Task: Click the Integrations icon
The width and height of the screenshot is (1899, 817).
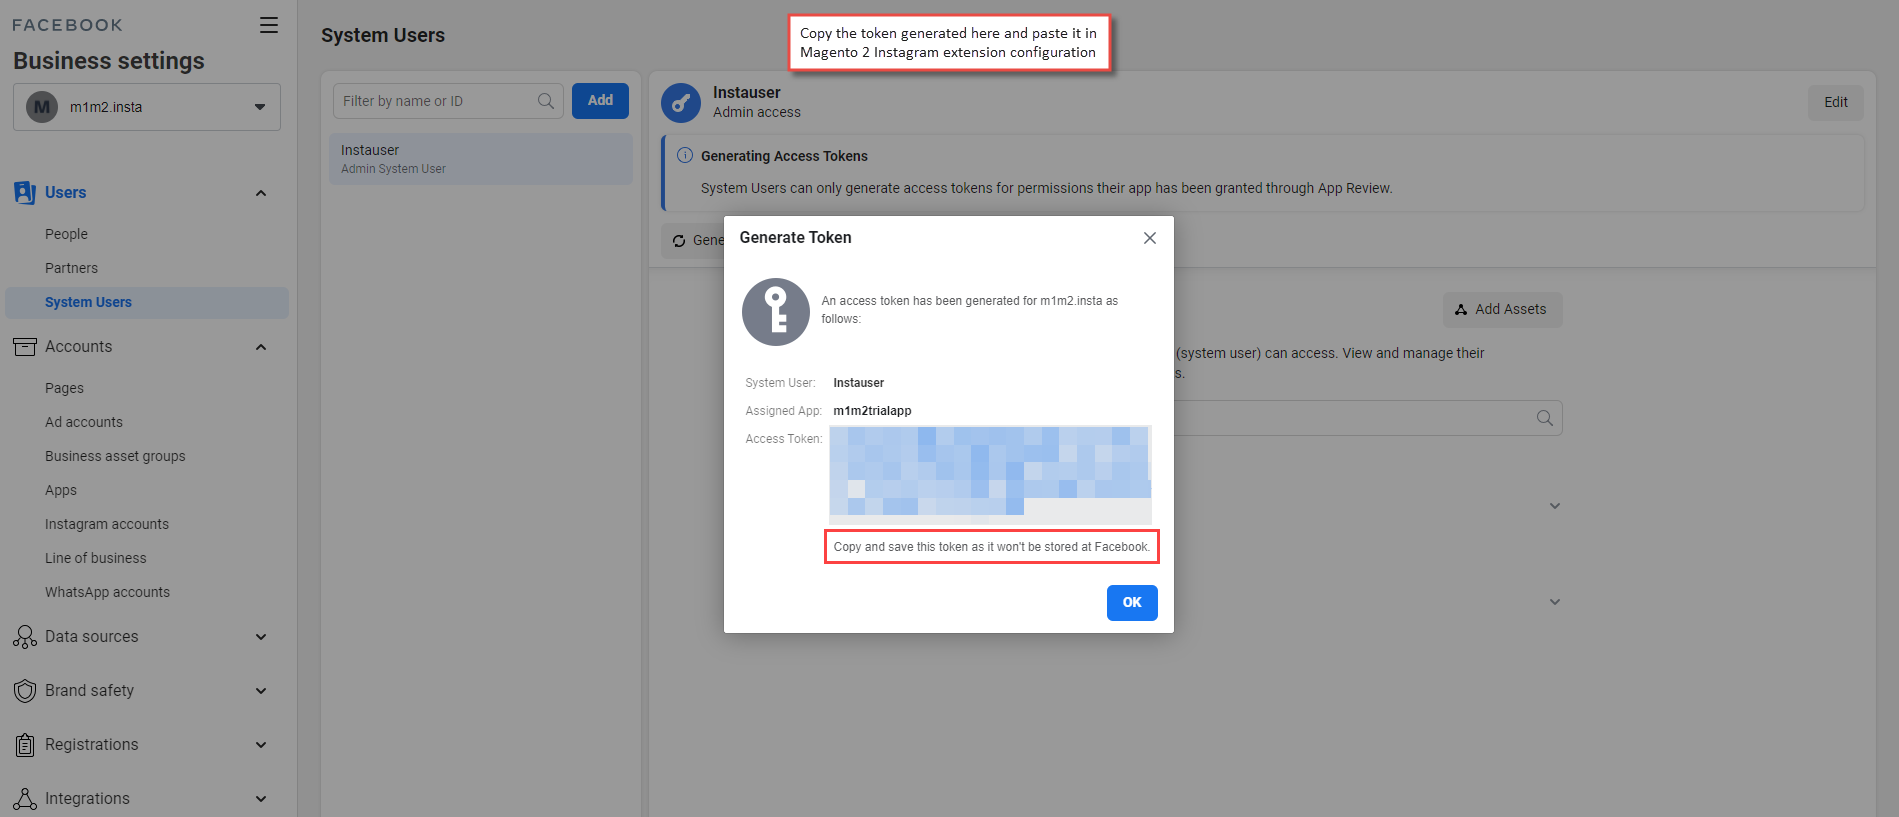Action: (x=25, y=799)
